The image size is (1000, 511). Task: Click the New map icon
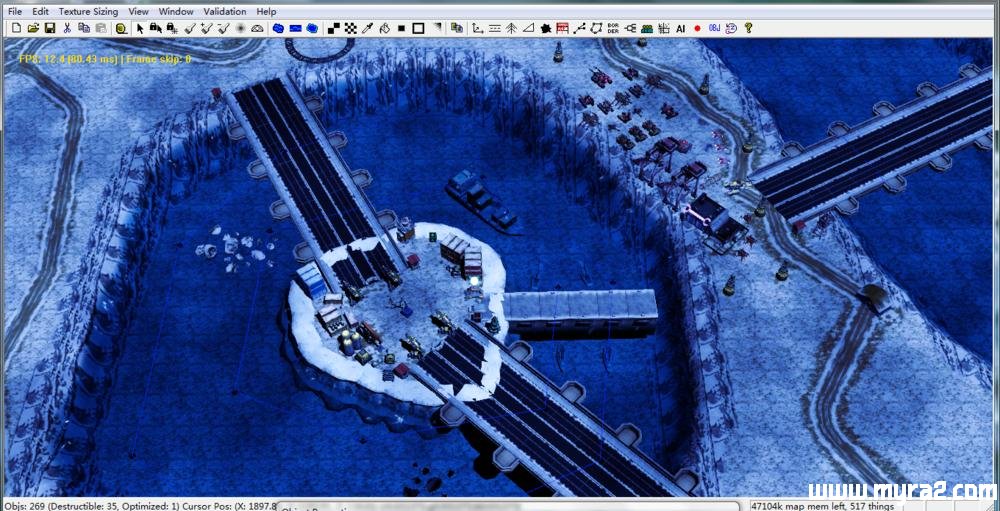tap(15, 28)
